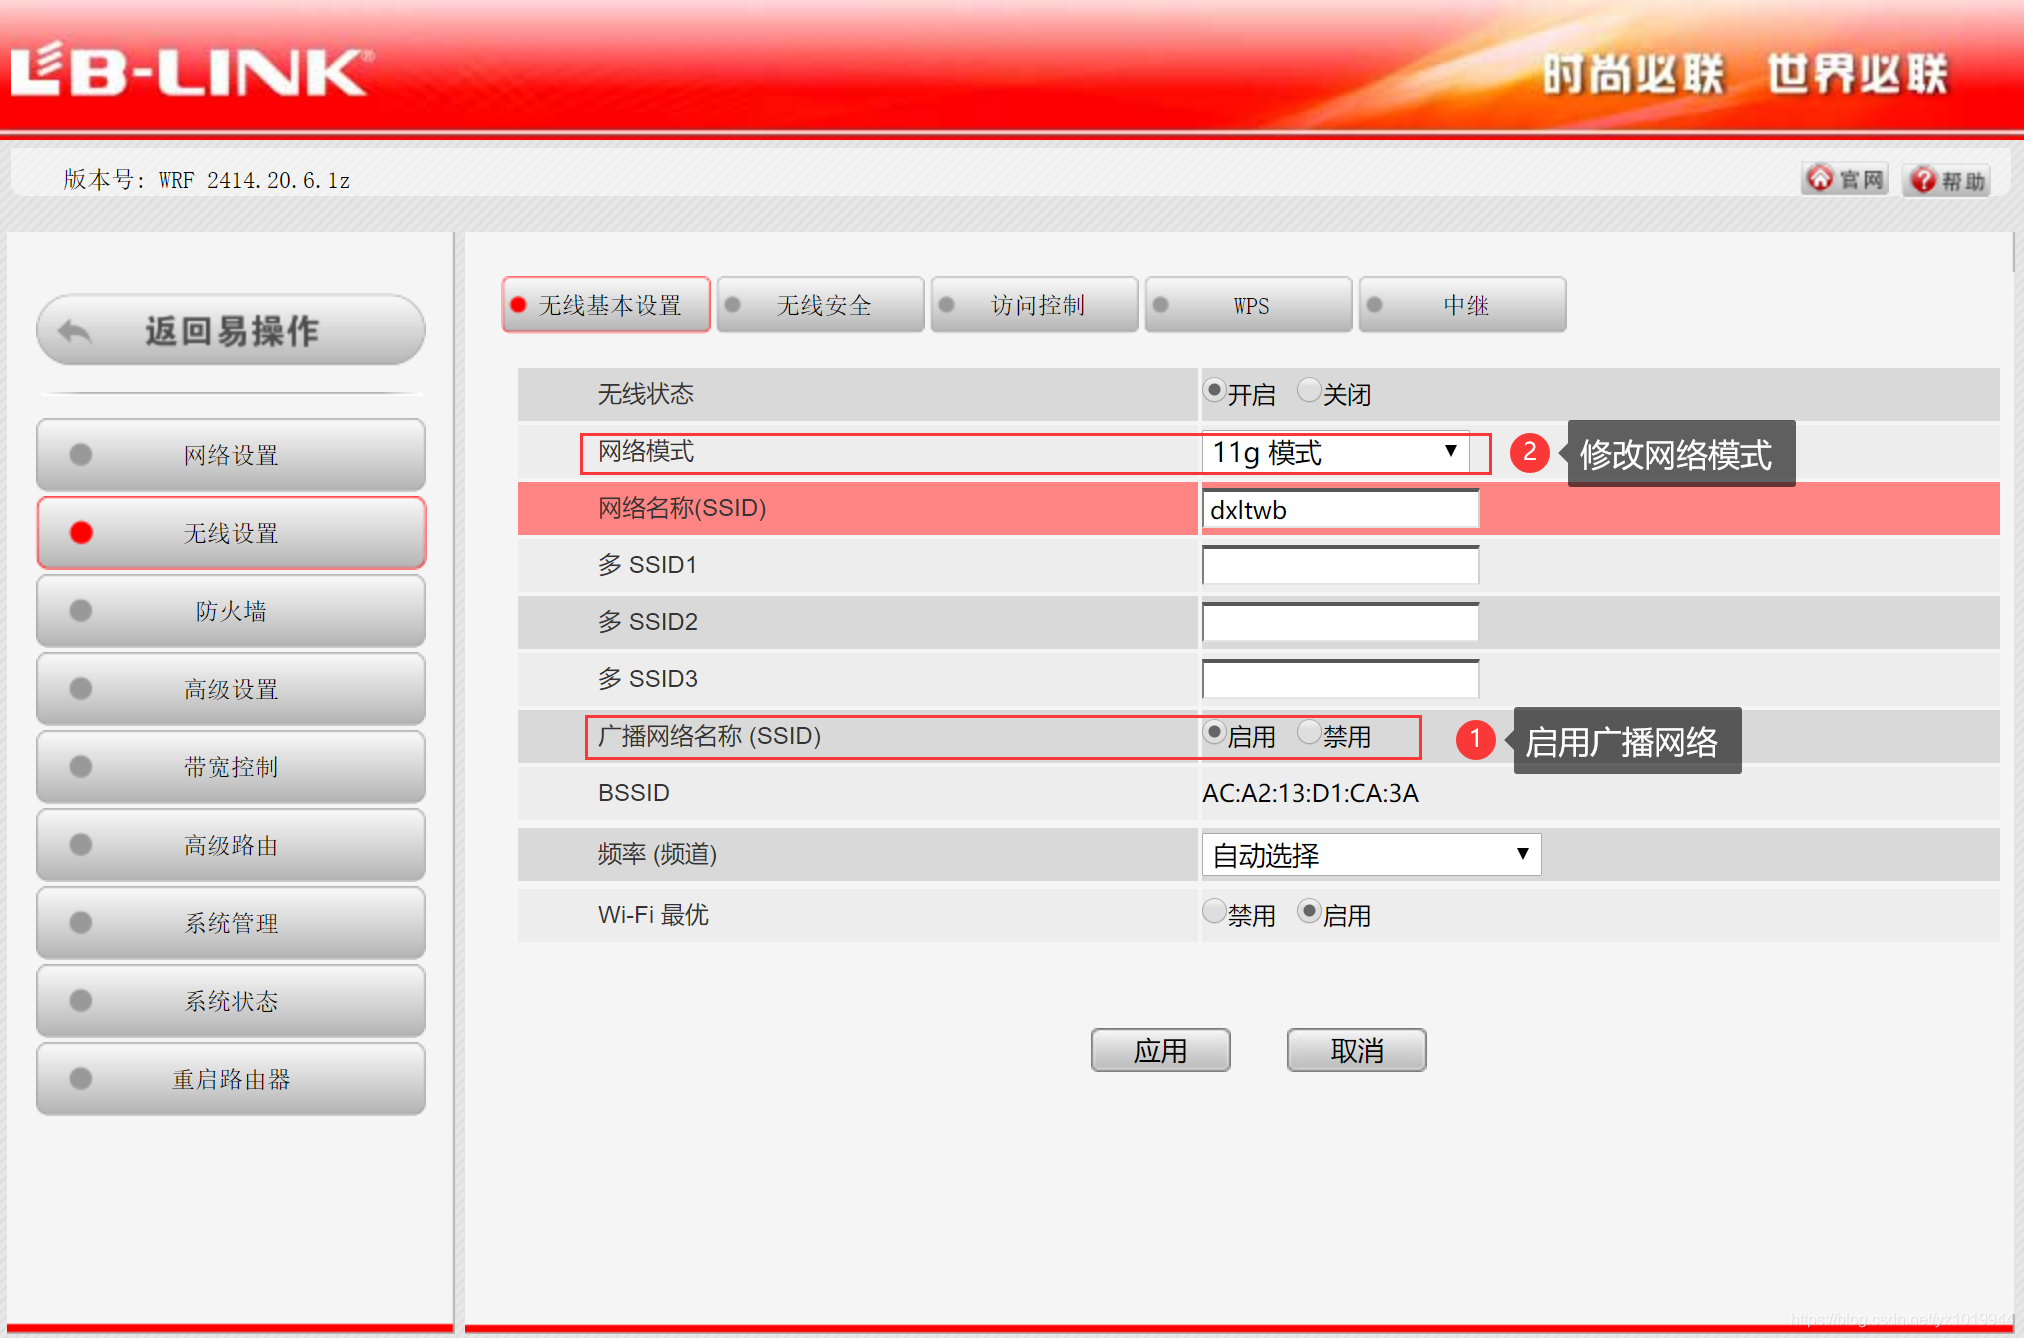The height and width of the screenshot is (1338, 2024).
Task: Click the red number 2 annotation marker
Action: pyautogui.click(x=1529, y=452)
